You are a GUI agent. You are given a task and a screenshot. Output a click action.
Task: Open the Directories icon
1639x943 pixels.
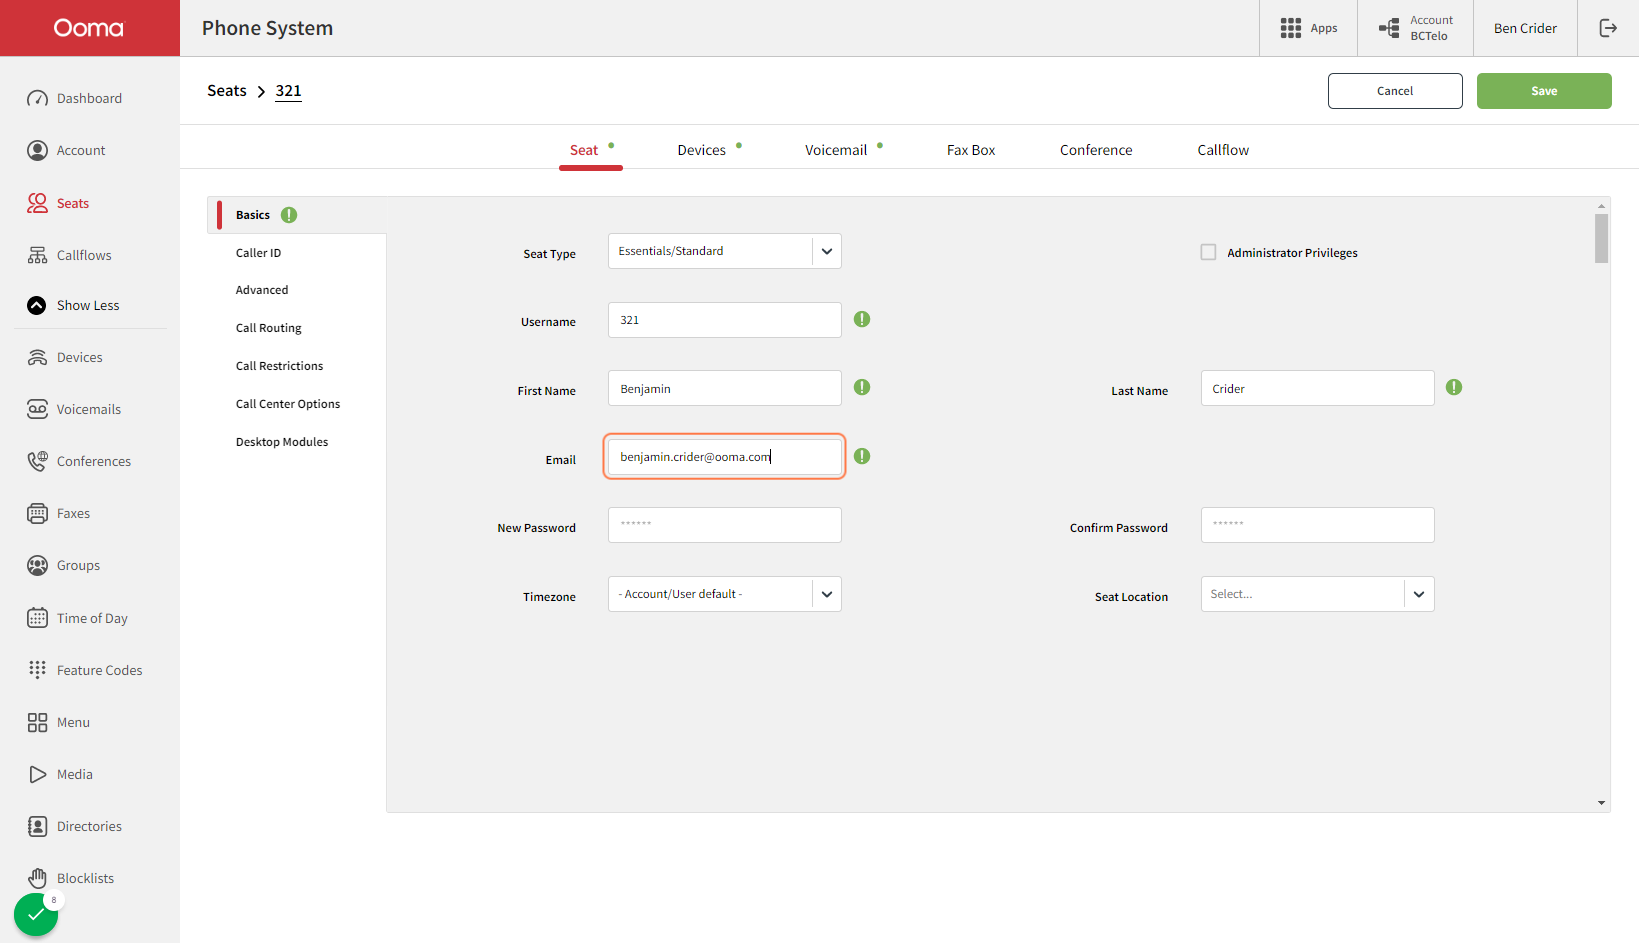pyautogui.click(x=37, y=826)
